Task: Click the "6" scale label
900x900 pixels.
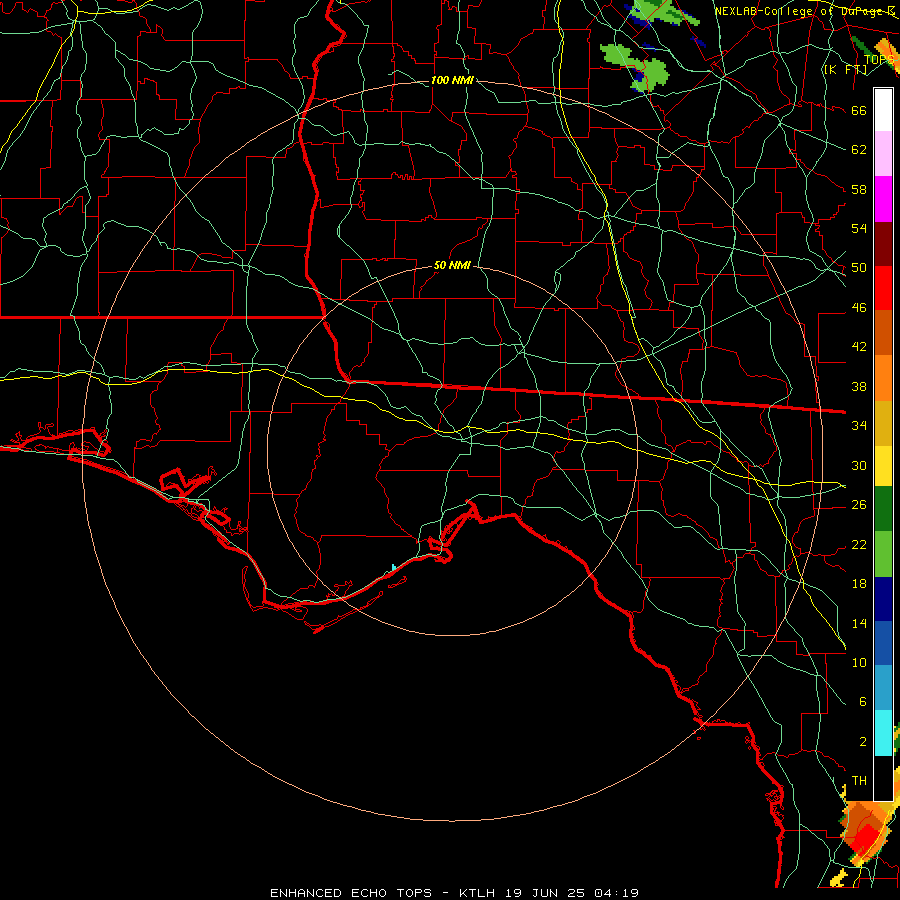Action: (x=862, y=701)
